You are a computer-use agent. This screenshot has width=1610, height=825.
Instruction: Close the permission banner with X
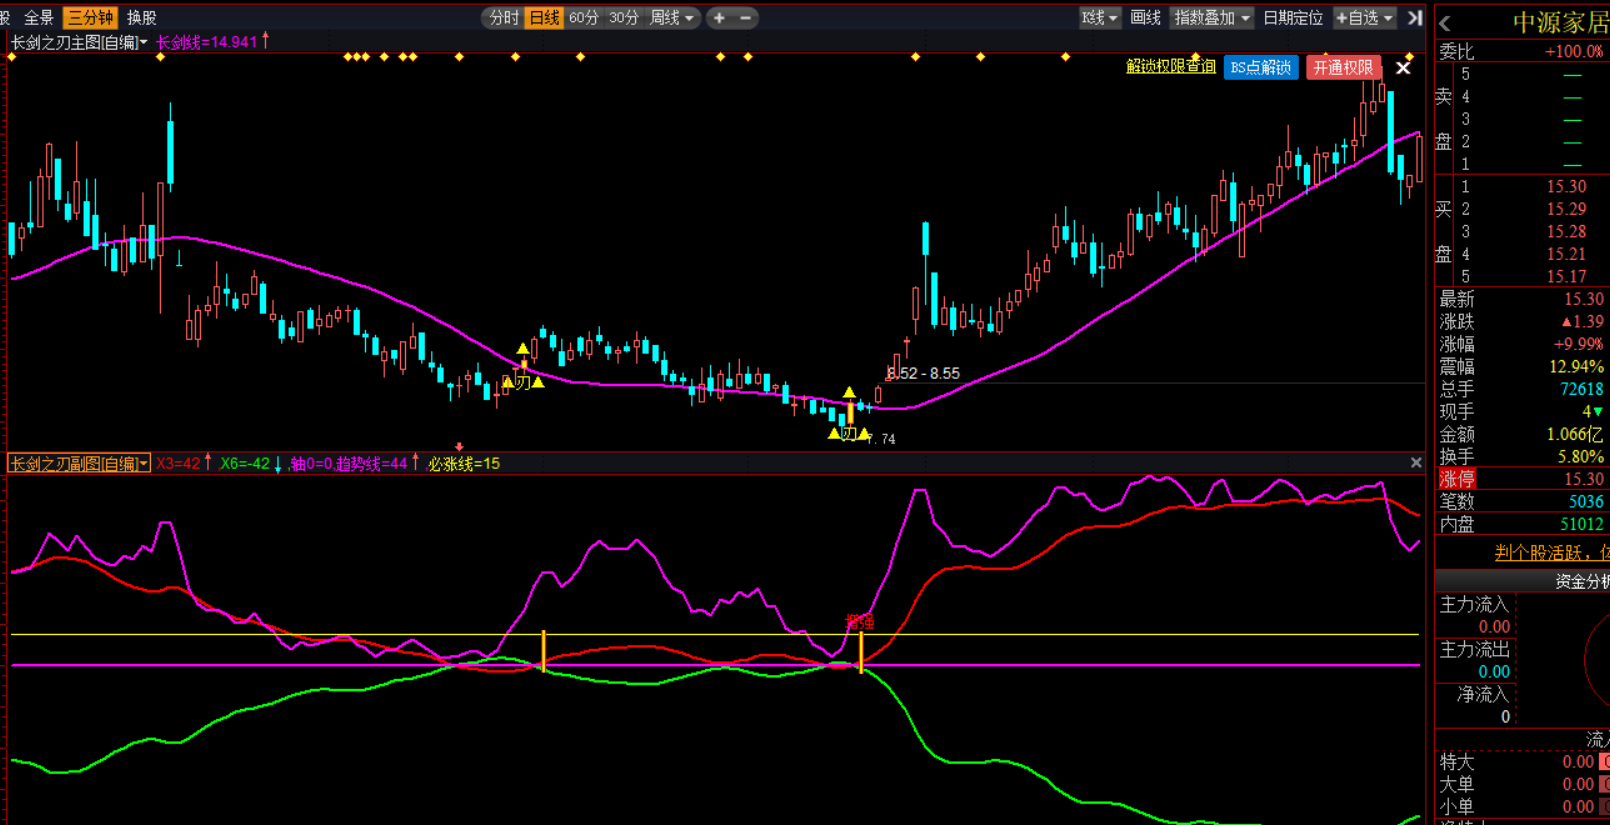[x=1403, y=68]
